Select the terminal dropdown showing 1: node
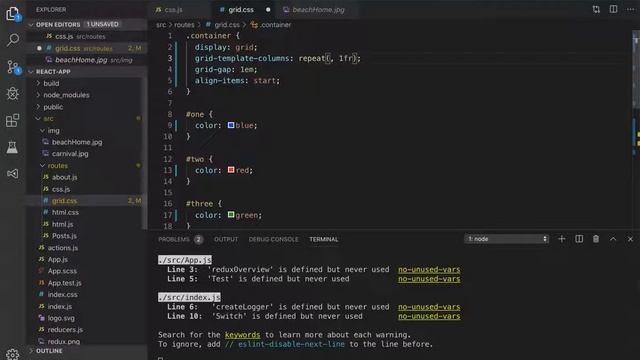The image size is (640, 360). [x=507, y=239]
